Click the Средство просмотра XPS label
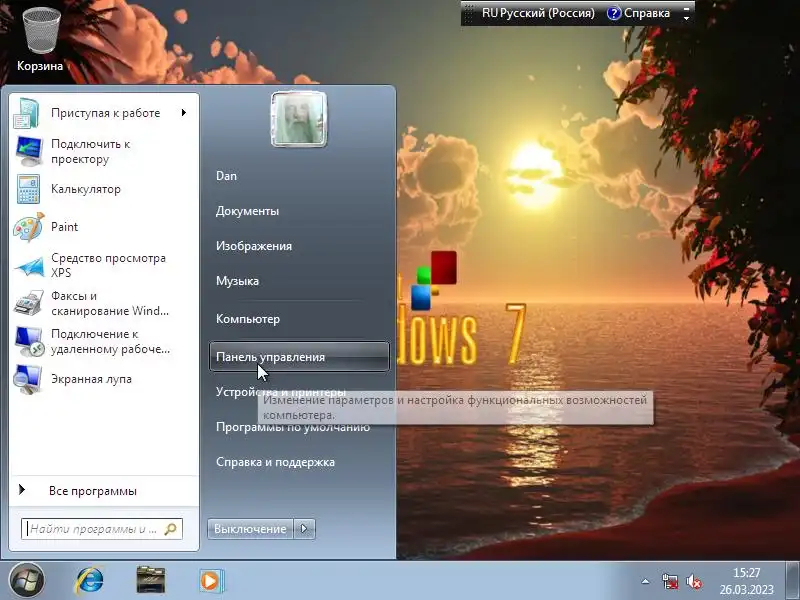The height and width of the screenshot is (600, 800). [108, 265]
